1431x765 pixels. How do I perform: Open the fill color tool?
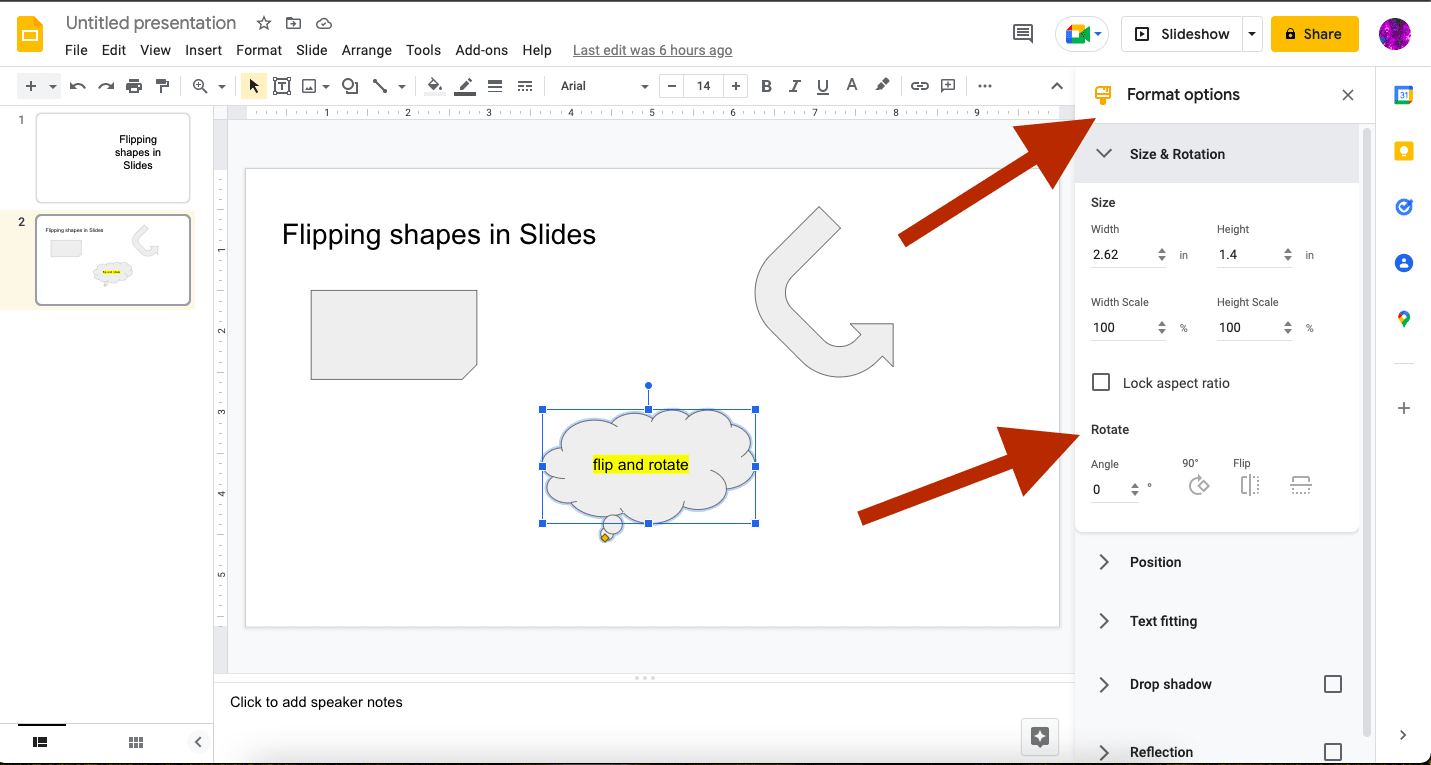435,86
